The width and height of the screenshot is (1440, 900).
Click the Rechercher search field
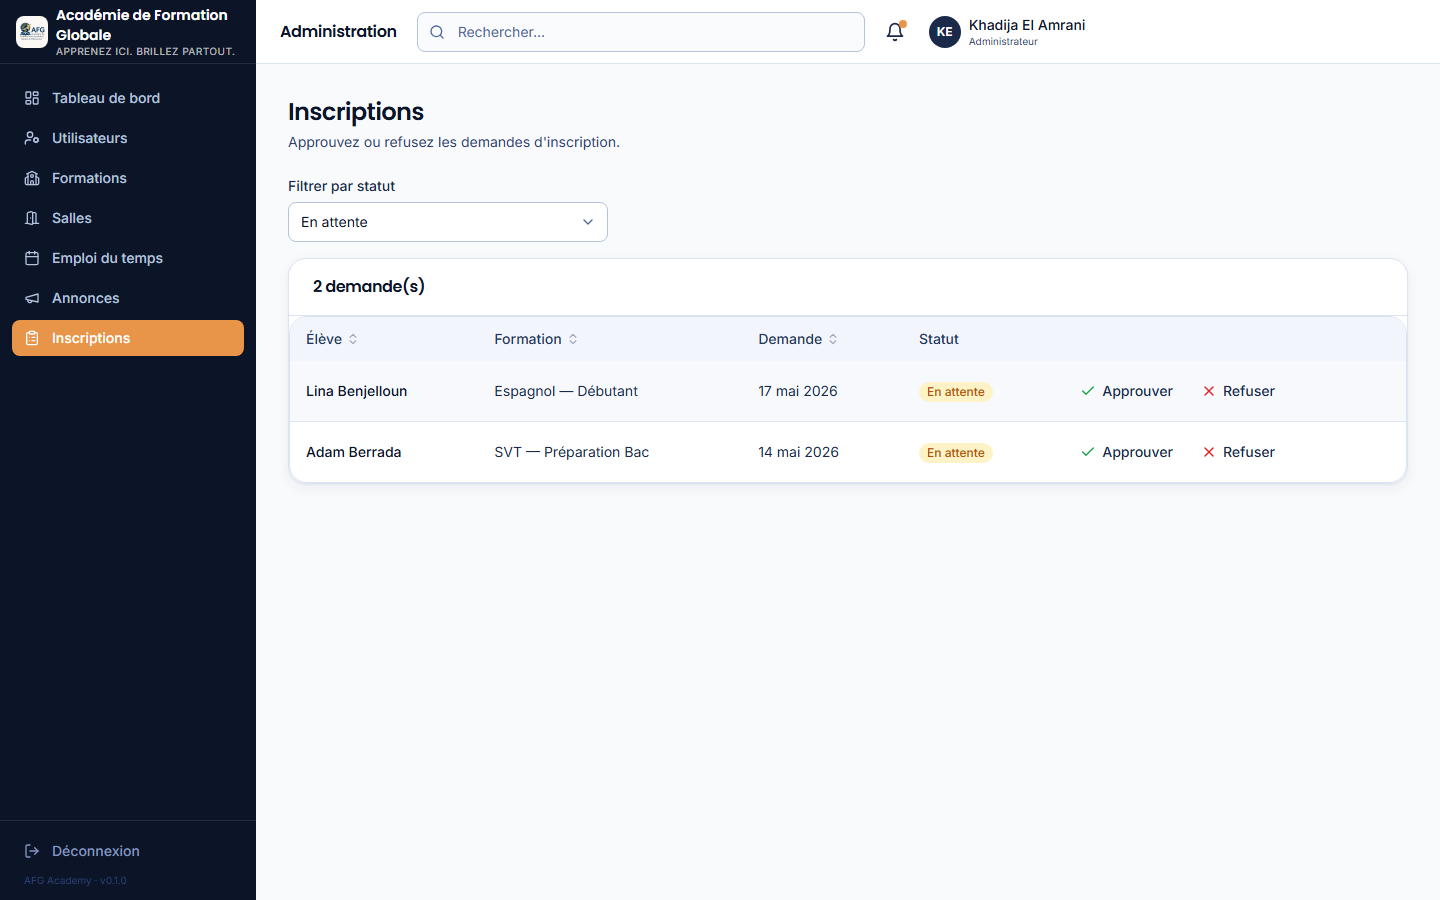pos(641,32)
